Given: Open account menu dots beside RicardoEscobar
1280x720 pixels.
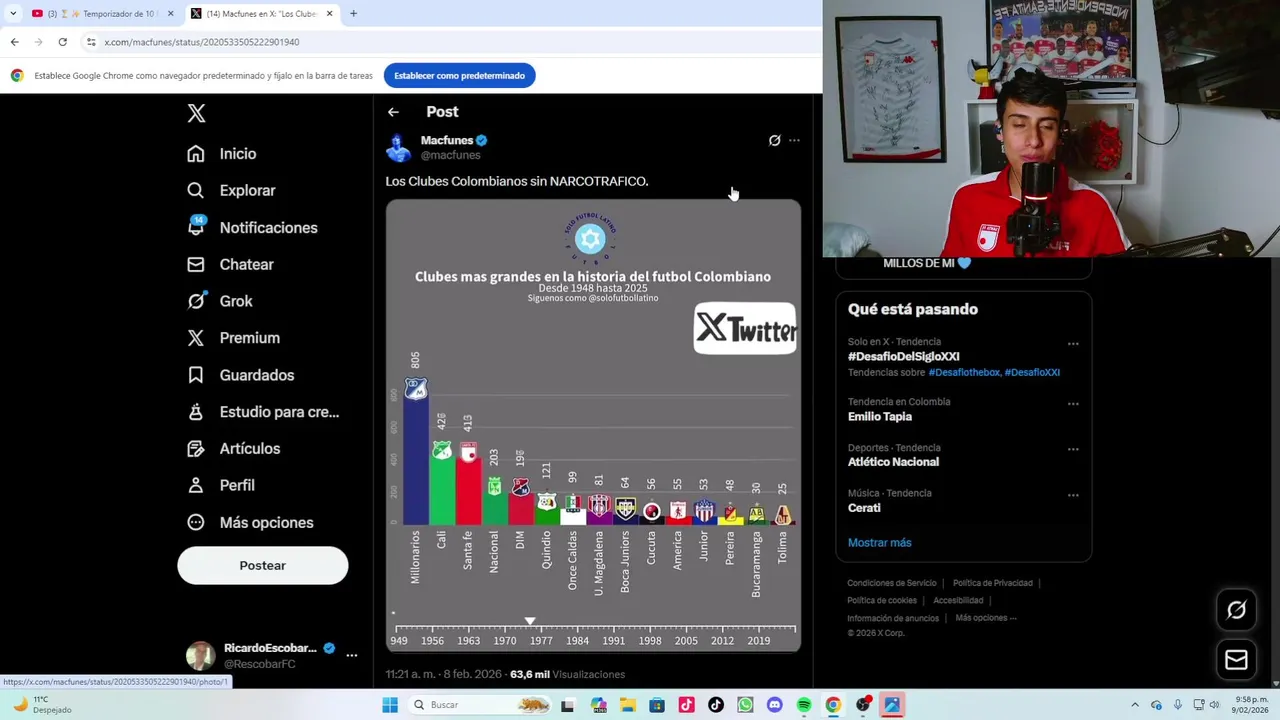Looking at the screenshot, I should click(351, 655).
